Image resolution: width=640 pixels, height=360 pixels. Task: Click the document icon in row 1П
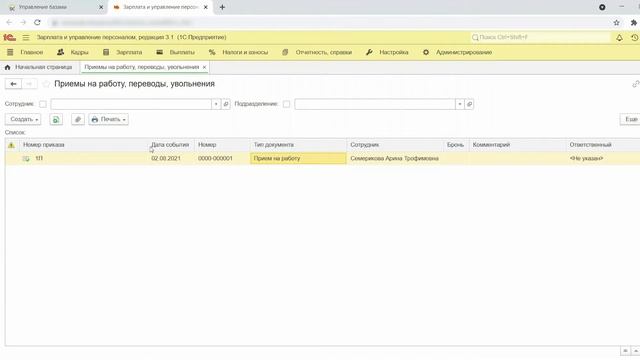(26, 158)
